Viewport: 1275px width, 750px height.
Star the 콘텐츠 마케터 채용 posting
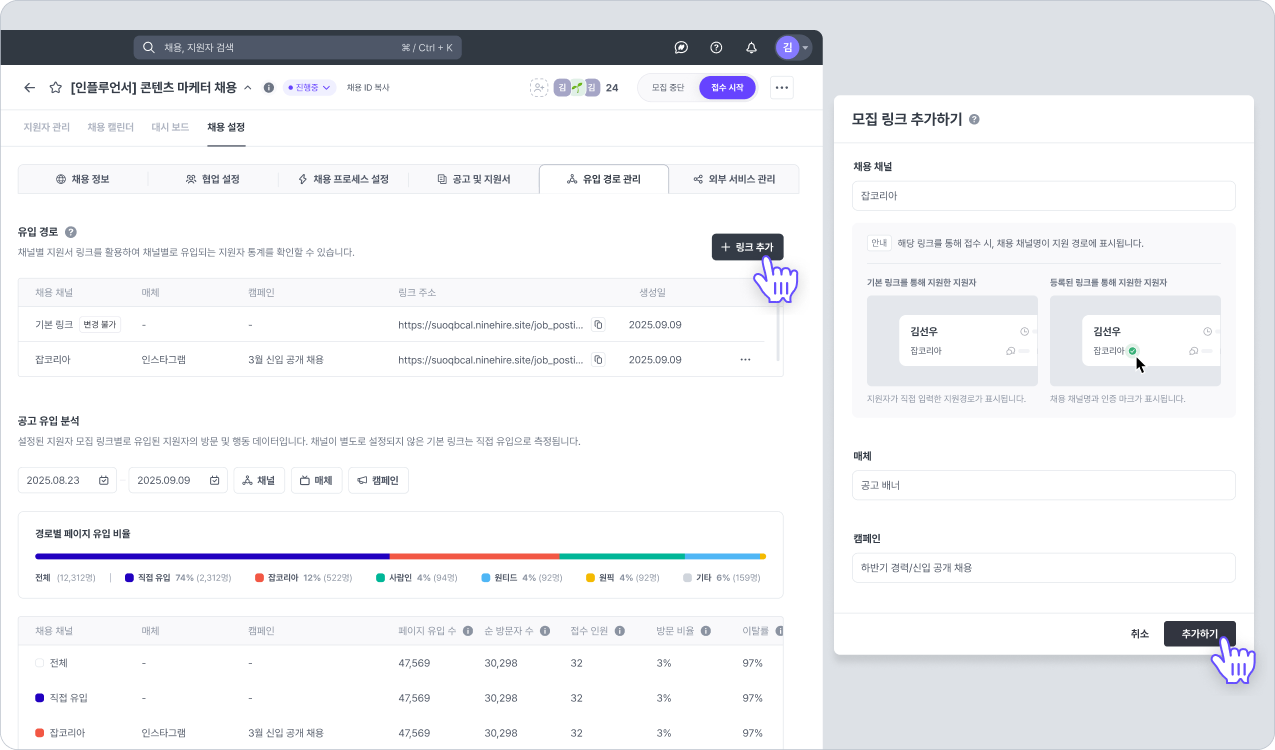pyautogui.click(x=56, y=88)
